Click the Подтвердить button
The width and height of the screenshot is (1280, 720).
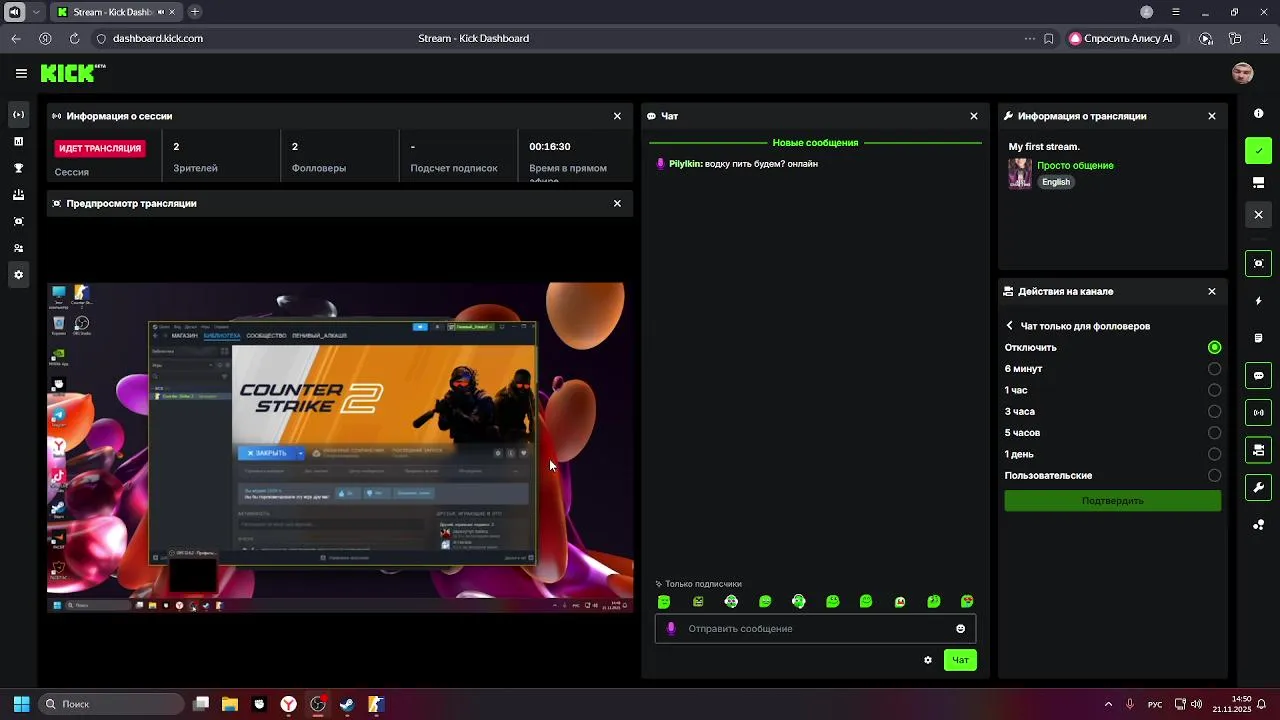(1112, 501)
